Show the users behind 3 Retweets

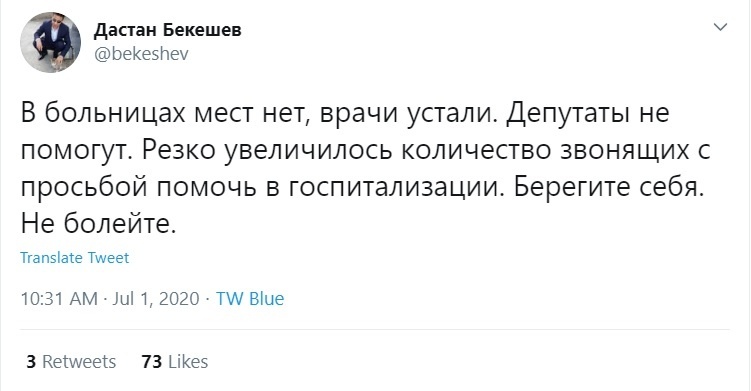tap(71, 361)
